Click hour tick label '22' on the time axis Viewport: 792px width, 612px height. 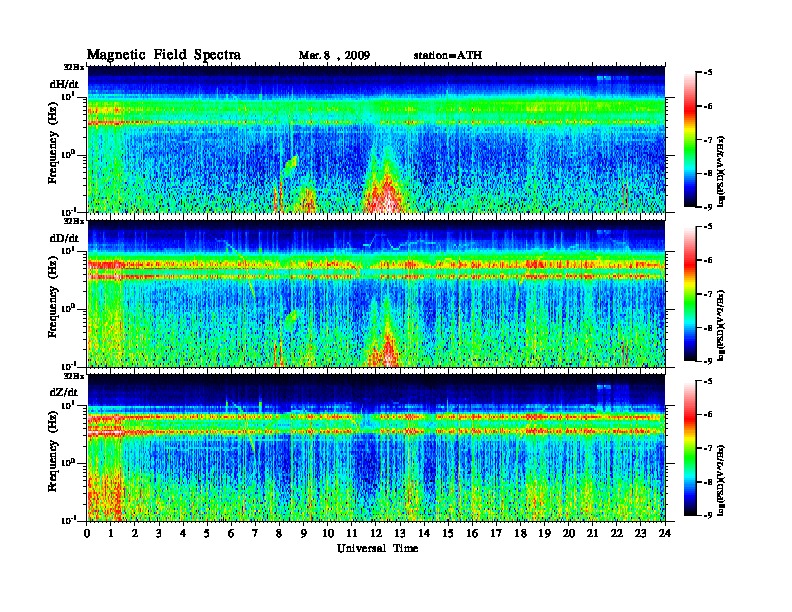pyautogui.click(x=617, y=534)
